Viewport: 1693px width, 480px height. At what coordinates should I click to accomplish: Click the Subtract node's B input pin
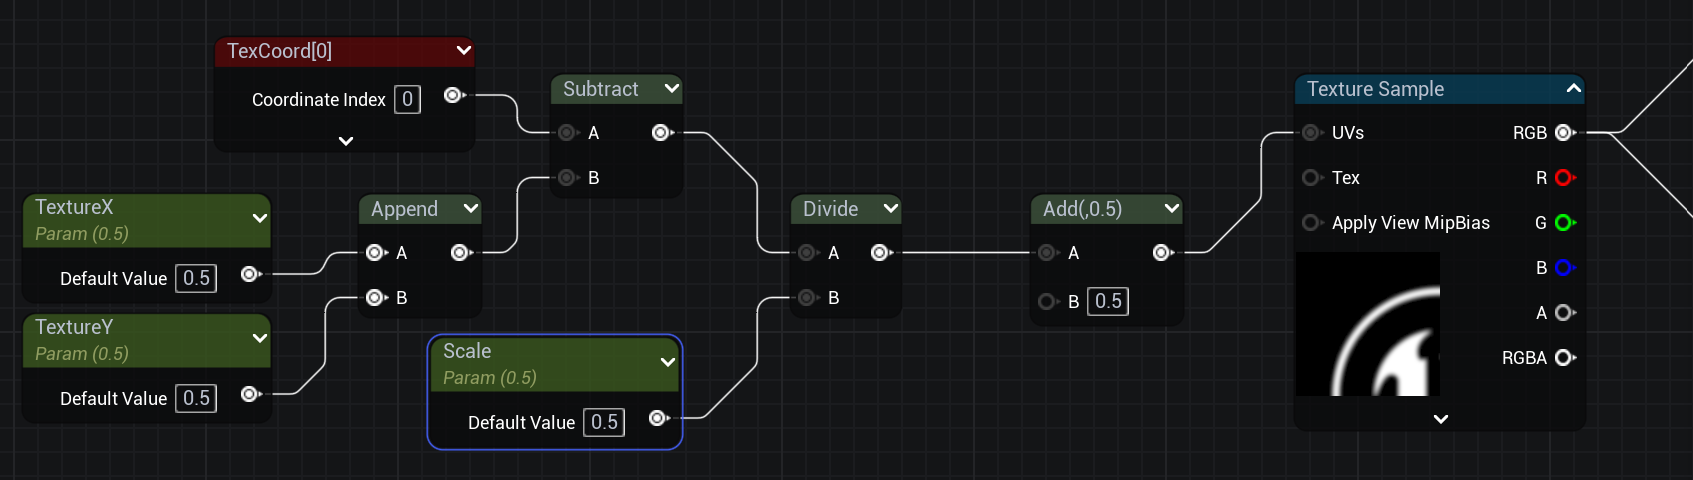coord(568,177)
